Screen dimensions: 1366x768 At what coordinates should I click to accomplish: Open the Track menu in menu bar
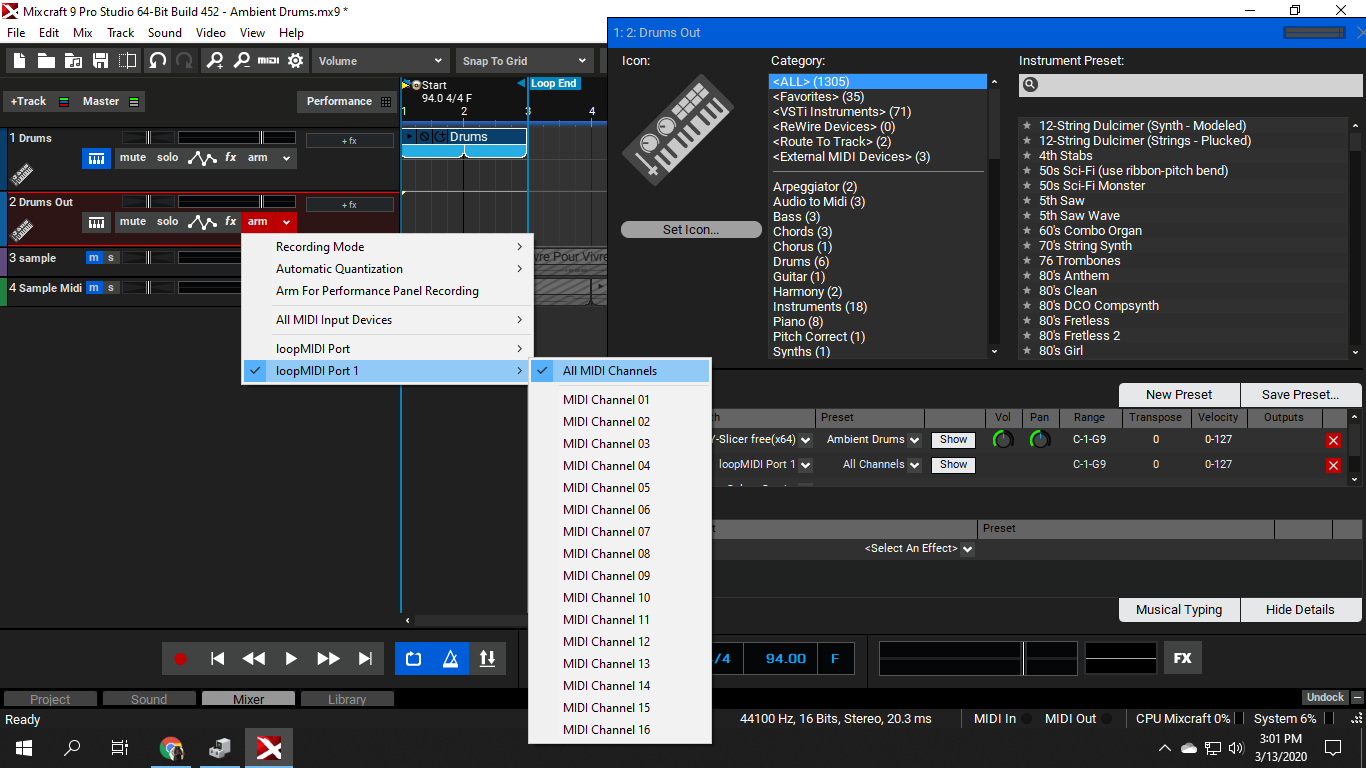pos(121,33)
